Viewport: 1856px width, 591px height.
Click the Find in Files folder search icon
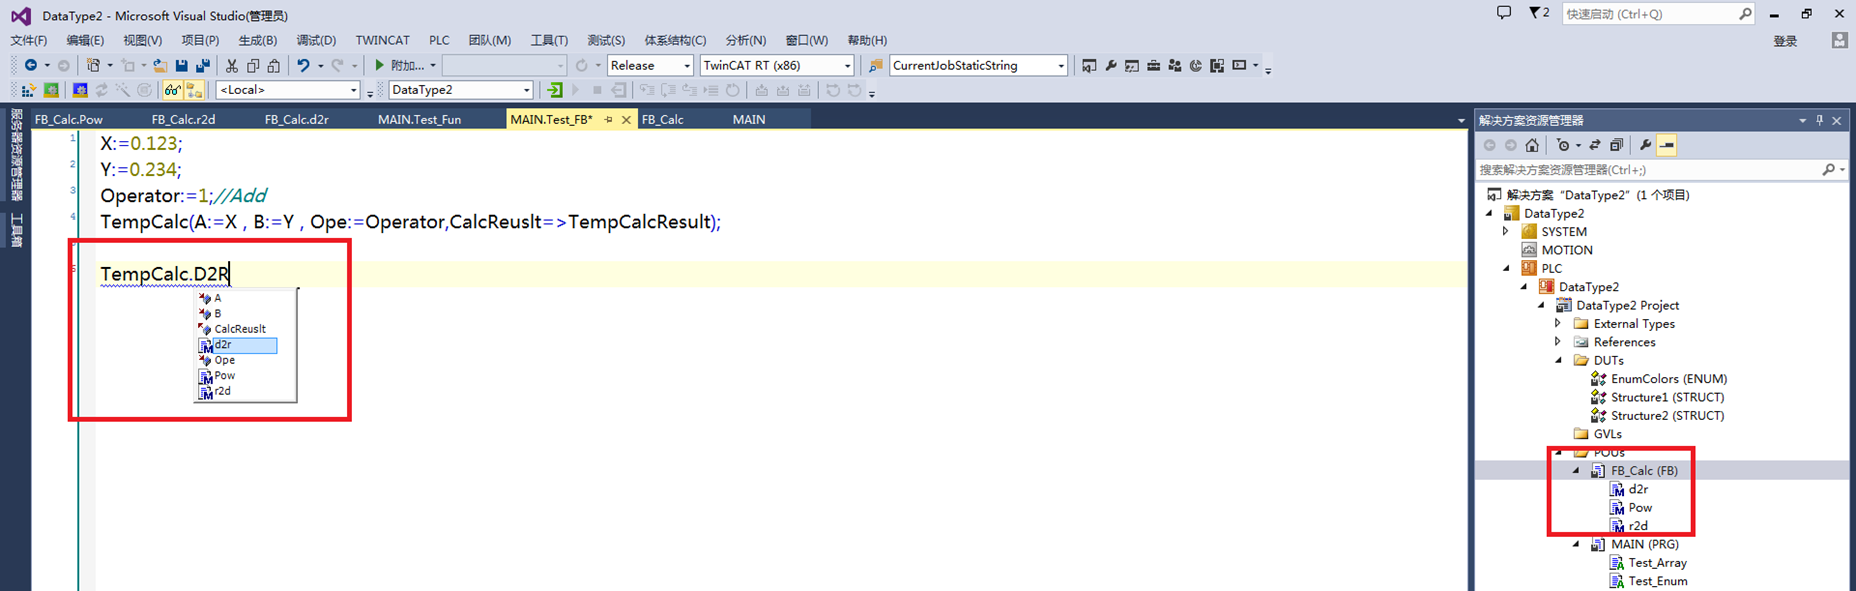[x=875, y=65]
